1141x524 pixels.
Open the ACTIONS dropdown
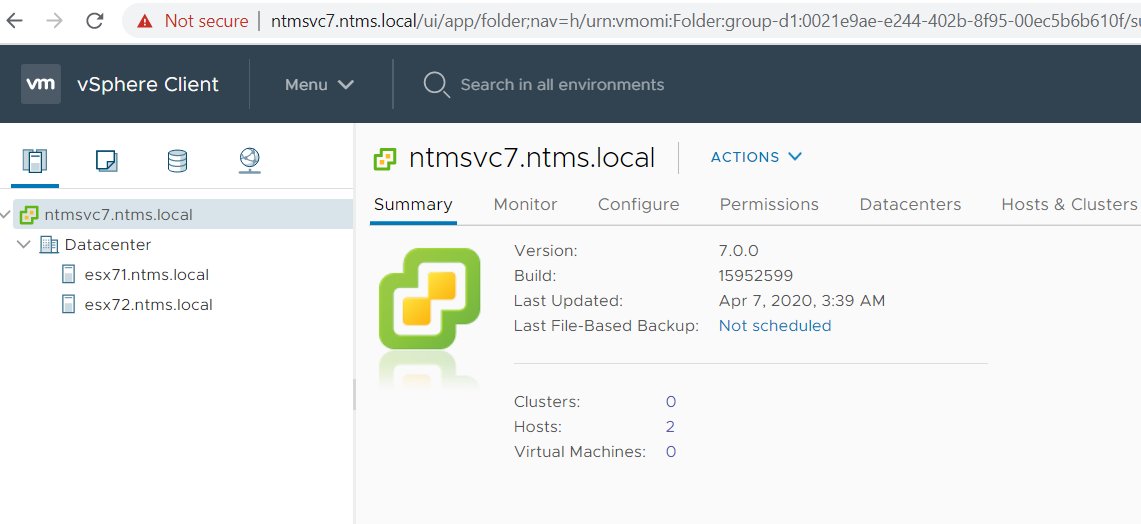tap(756, 157)
